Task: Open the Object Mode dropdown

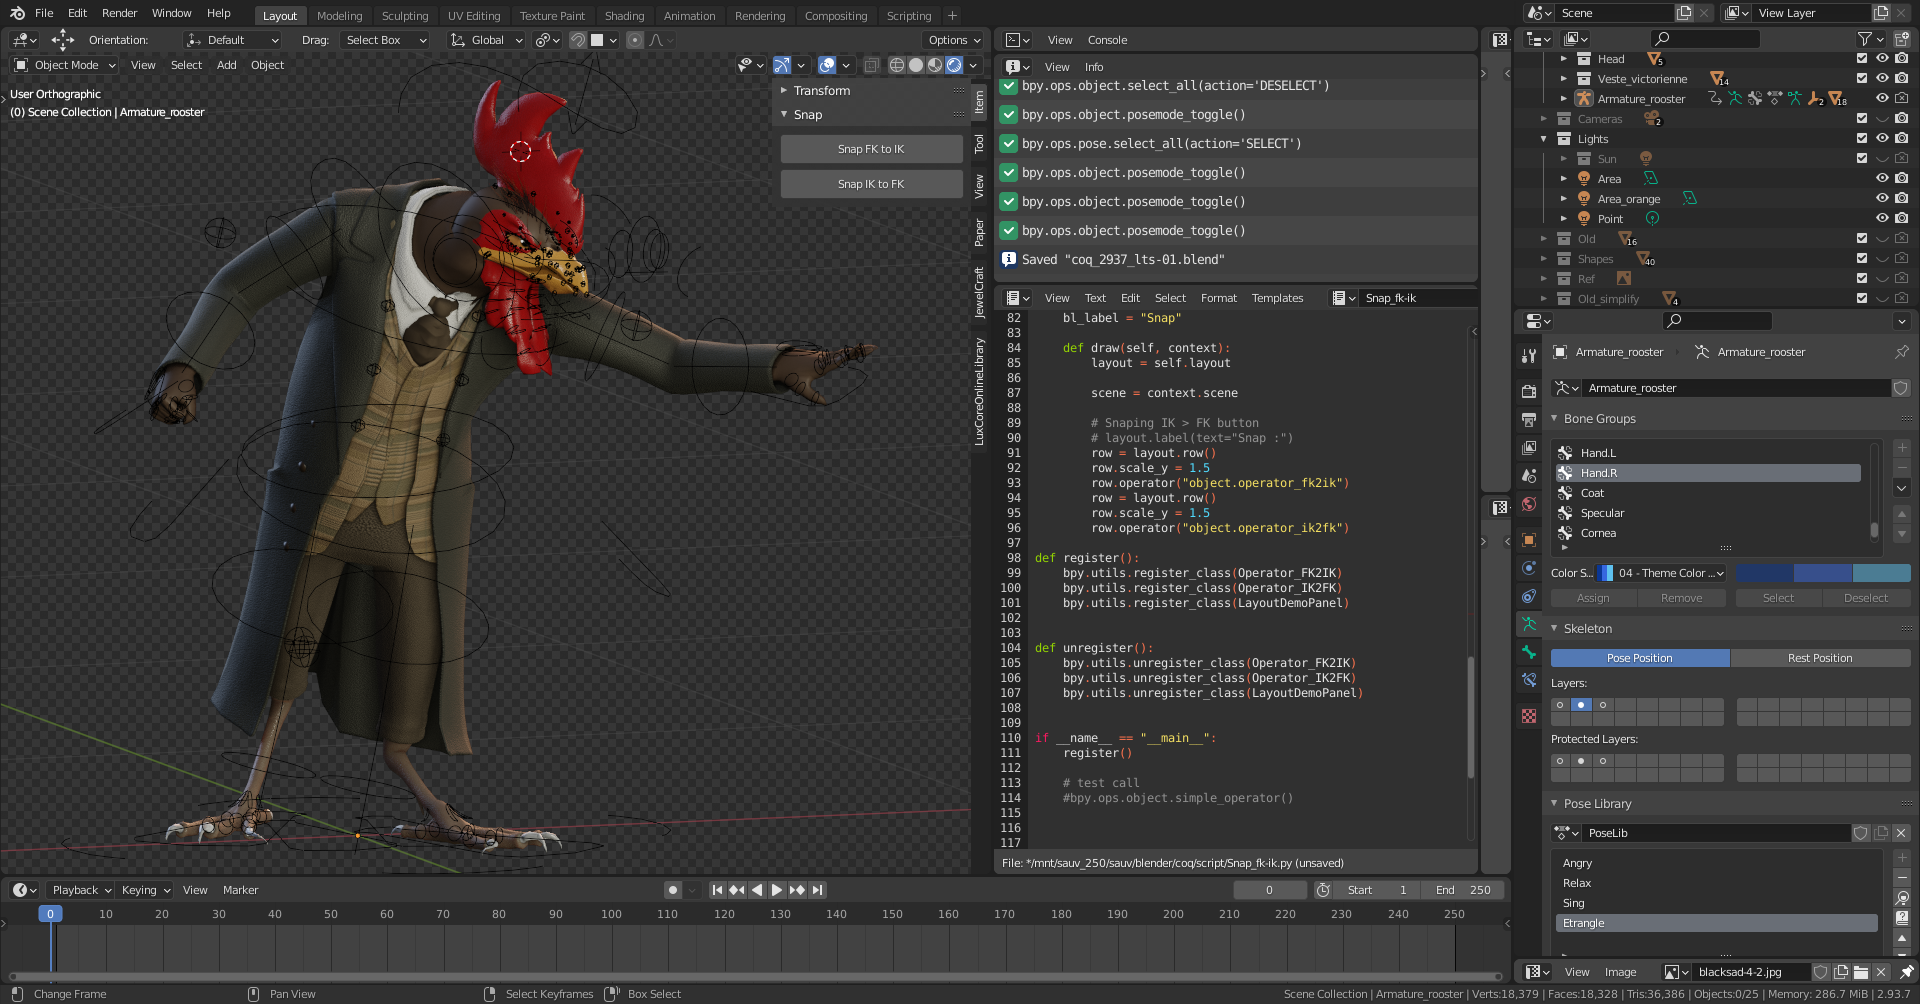Action: pyautogui.click(x=65, y=65)
